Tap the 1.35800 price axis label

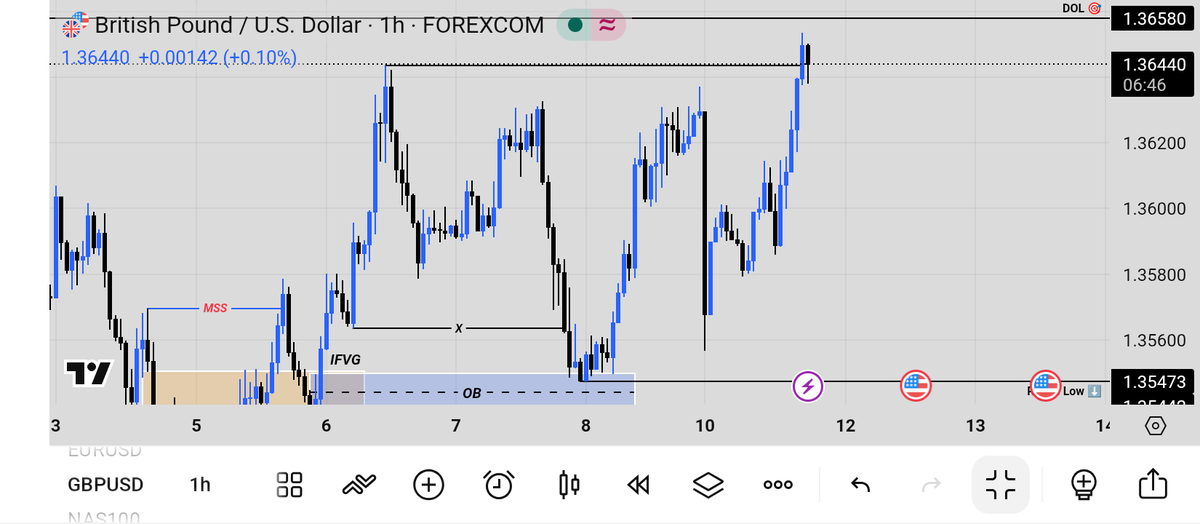click(1155, 274)
